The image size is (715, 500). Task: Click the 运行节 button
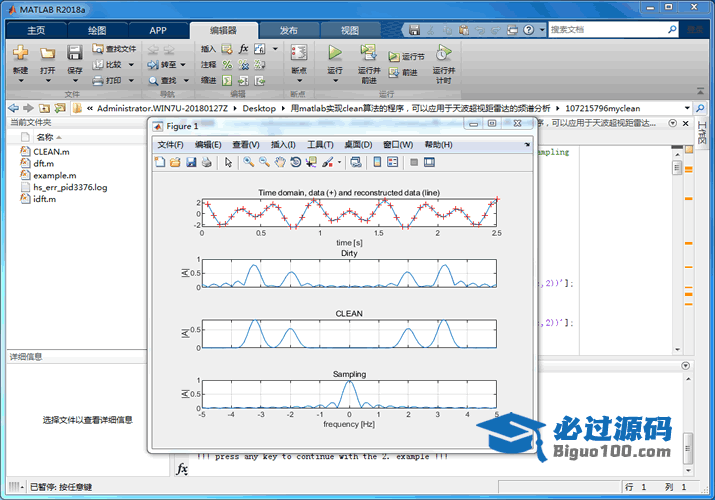(x=406, y=57)
